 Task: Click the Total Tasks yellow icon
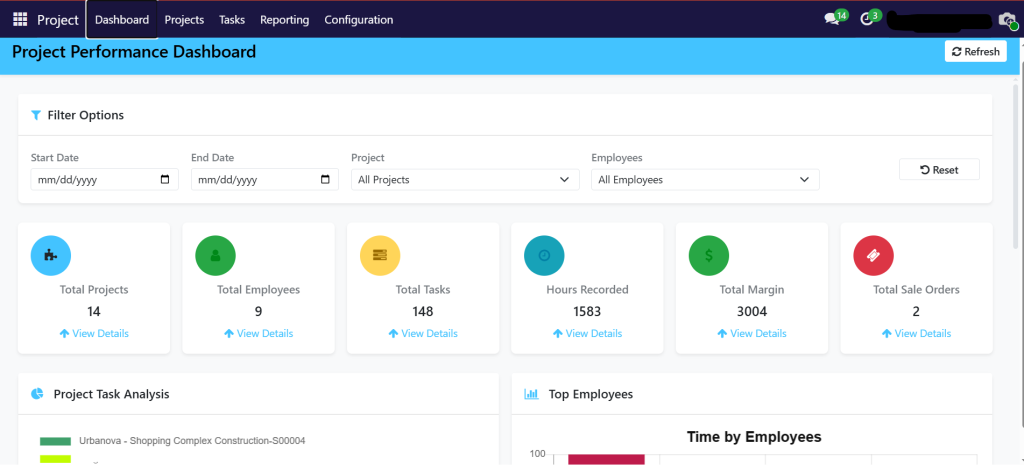click(x=380, y=255)
